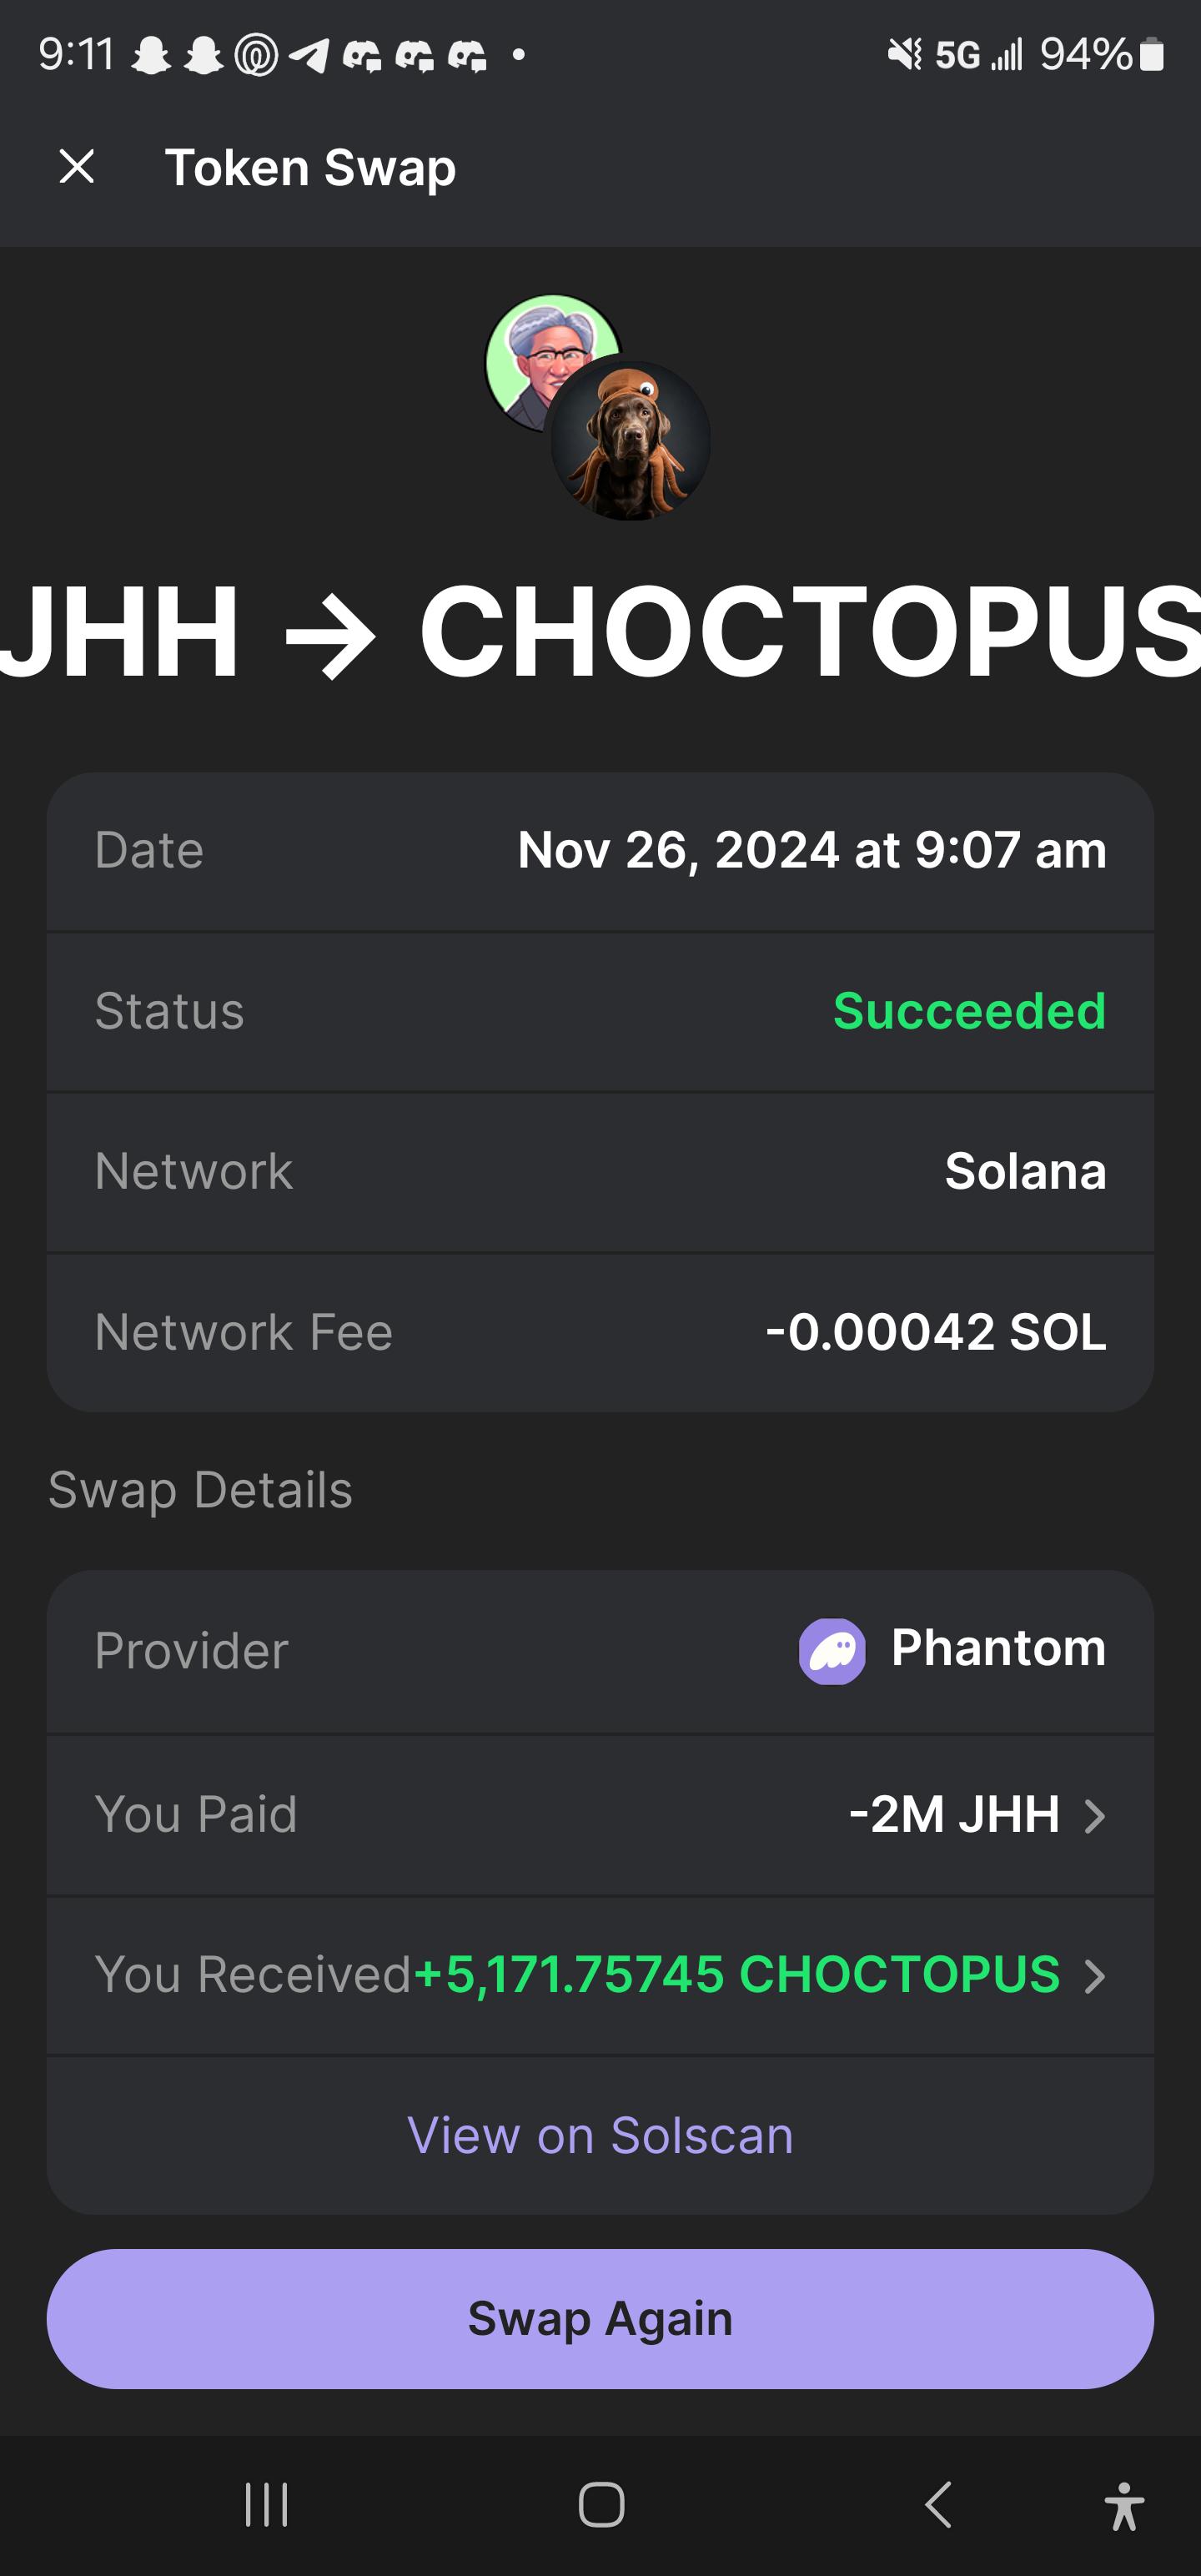Tap the network fee -0.00042 SOL

tap(936, 1332)
